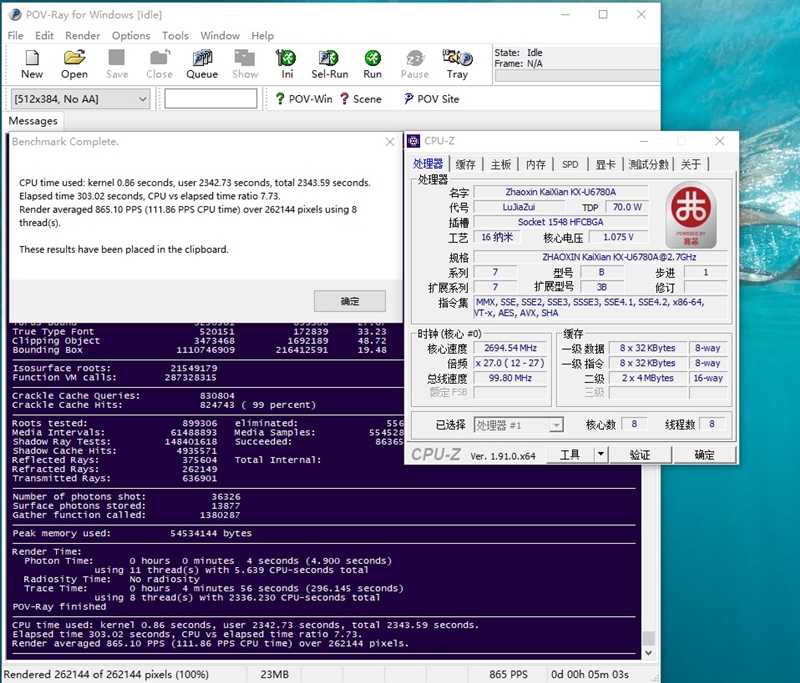800x683 pixels.
Task: Send POV-Ray to tray using Tray icon
Action: click(458, 62)
